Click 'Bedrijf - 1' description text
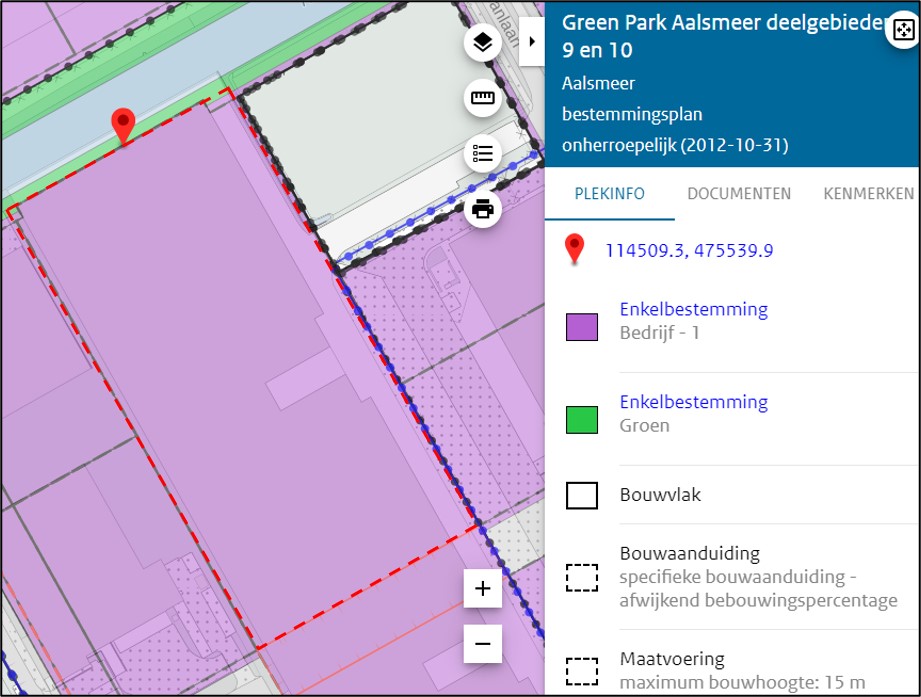 coord(659,333)
